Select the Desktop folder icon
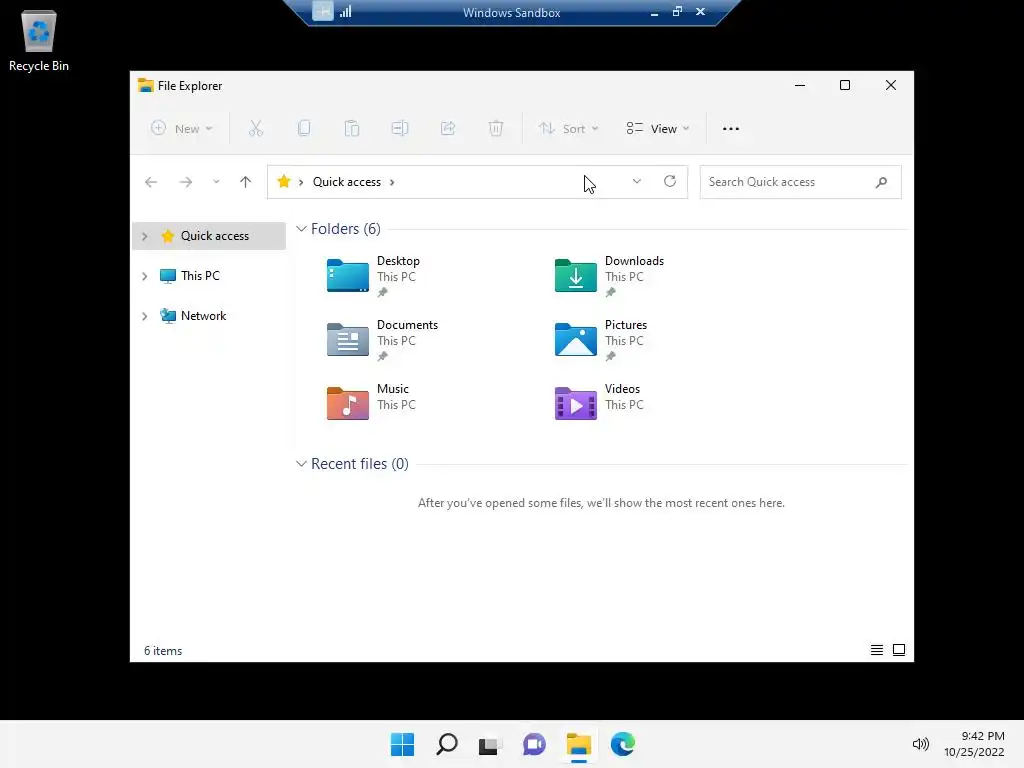Image resolution: width=1024 pixels, height=768 pixels. [x=347, y=275]
